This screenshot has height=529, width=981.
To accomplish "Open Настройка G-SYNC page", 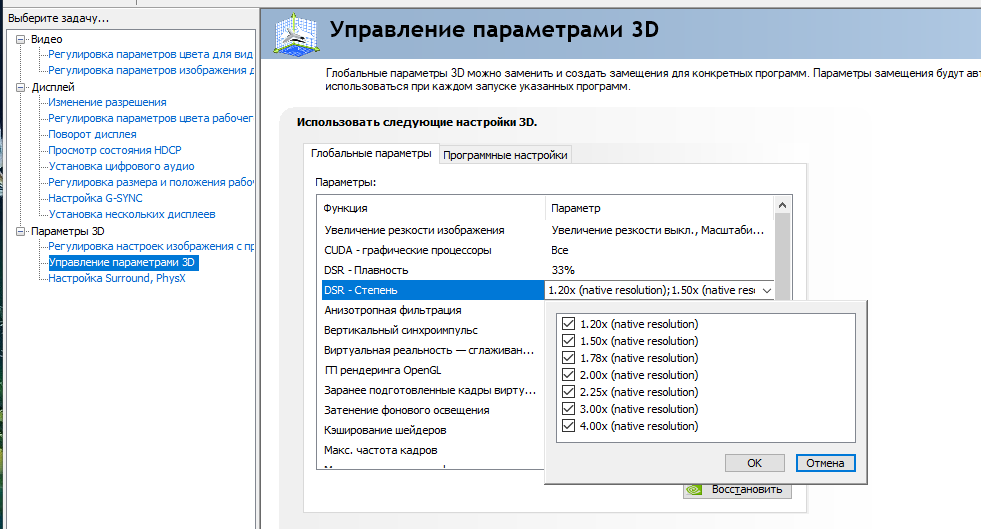I will 95,198.
